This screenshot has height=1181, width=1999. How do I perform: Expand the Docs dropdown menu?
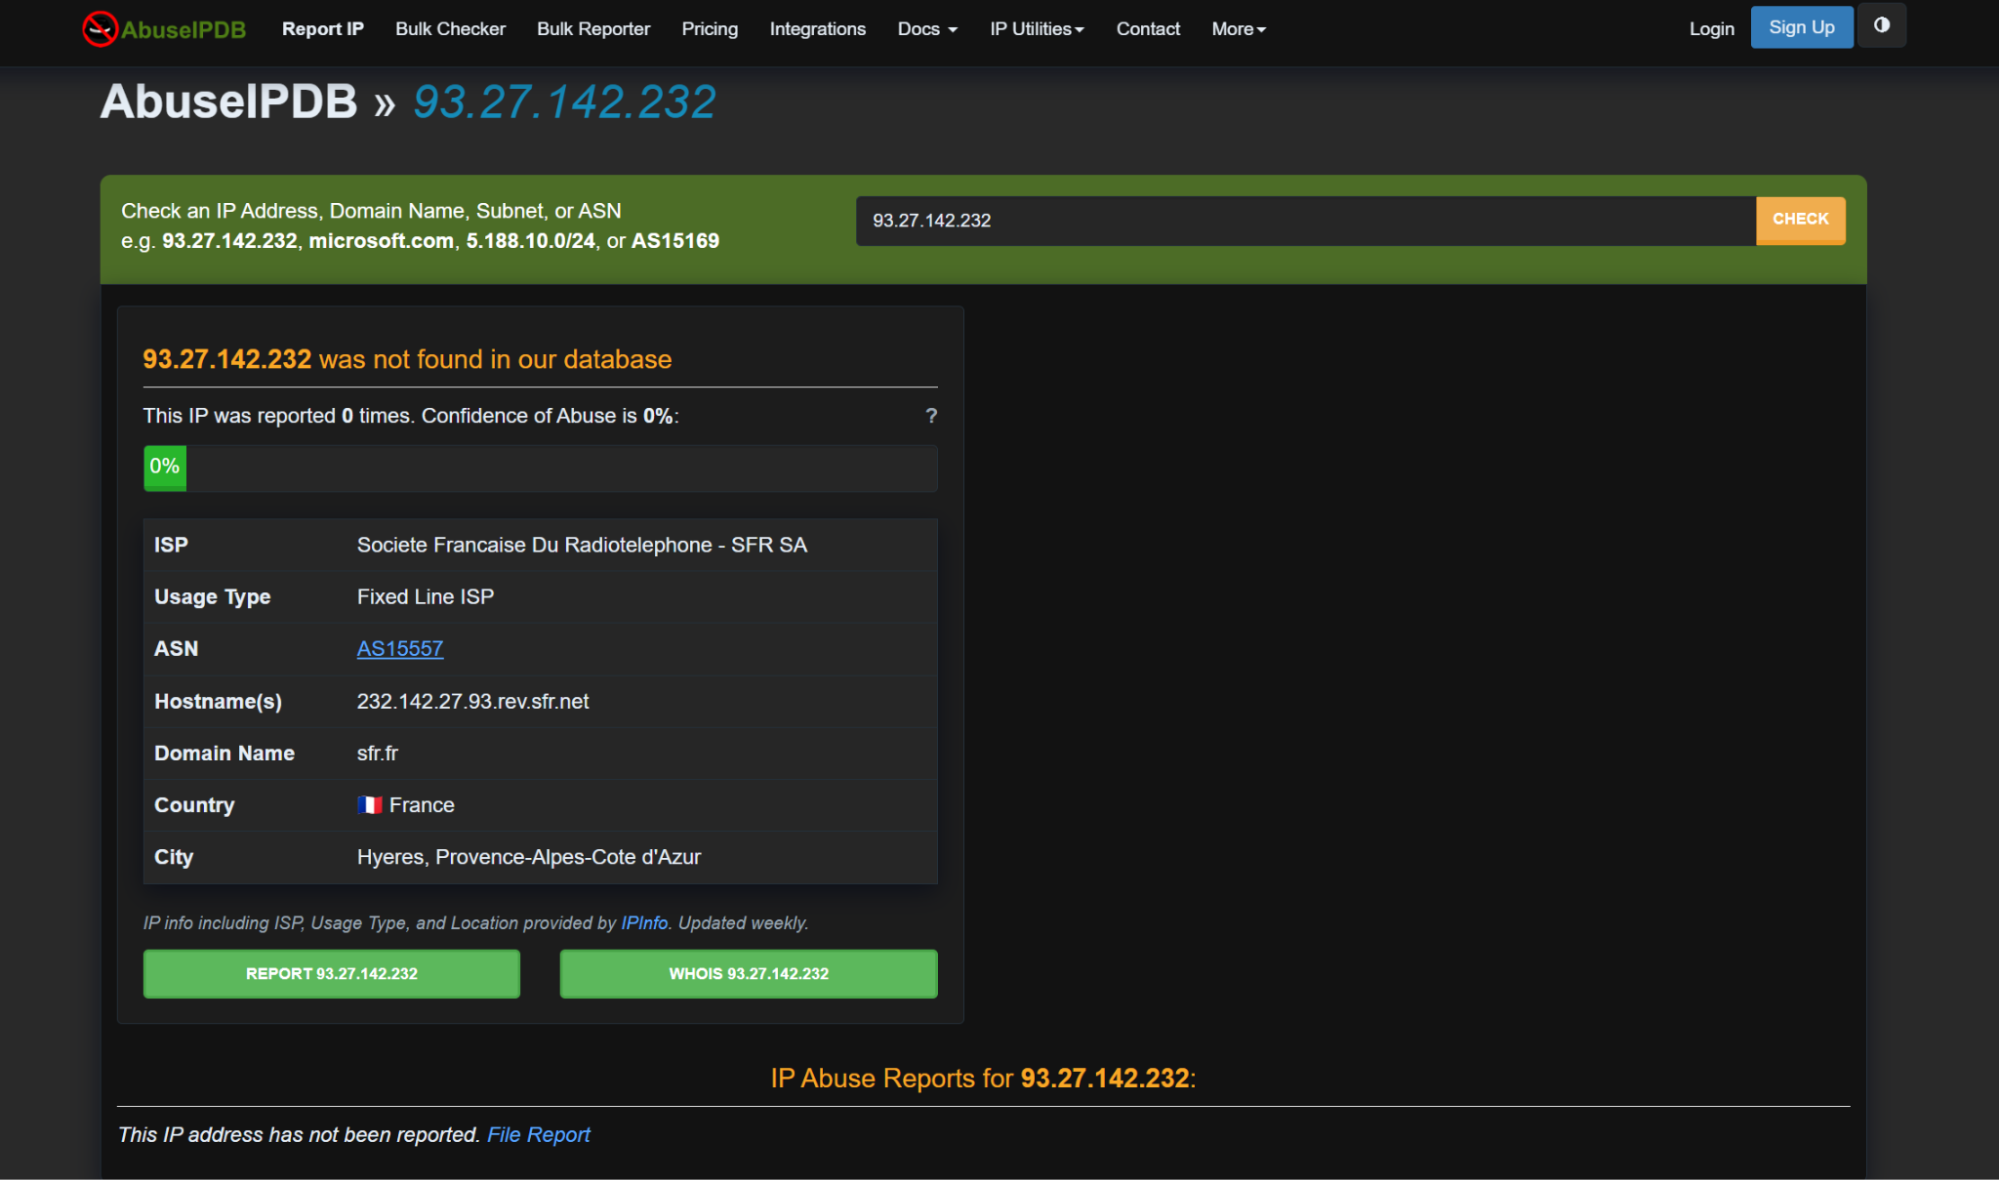(927, 29)
